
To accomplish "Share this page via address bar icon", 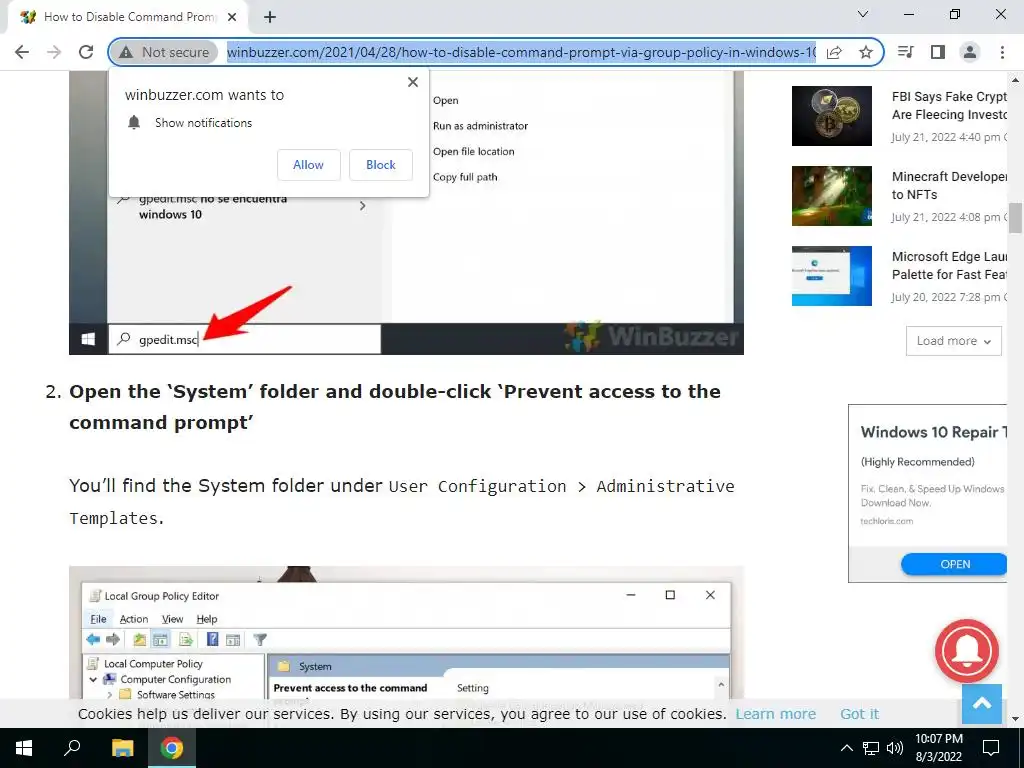I will (x=834, y=52).
